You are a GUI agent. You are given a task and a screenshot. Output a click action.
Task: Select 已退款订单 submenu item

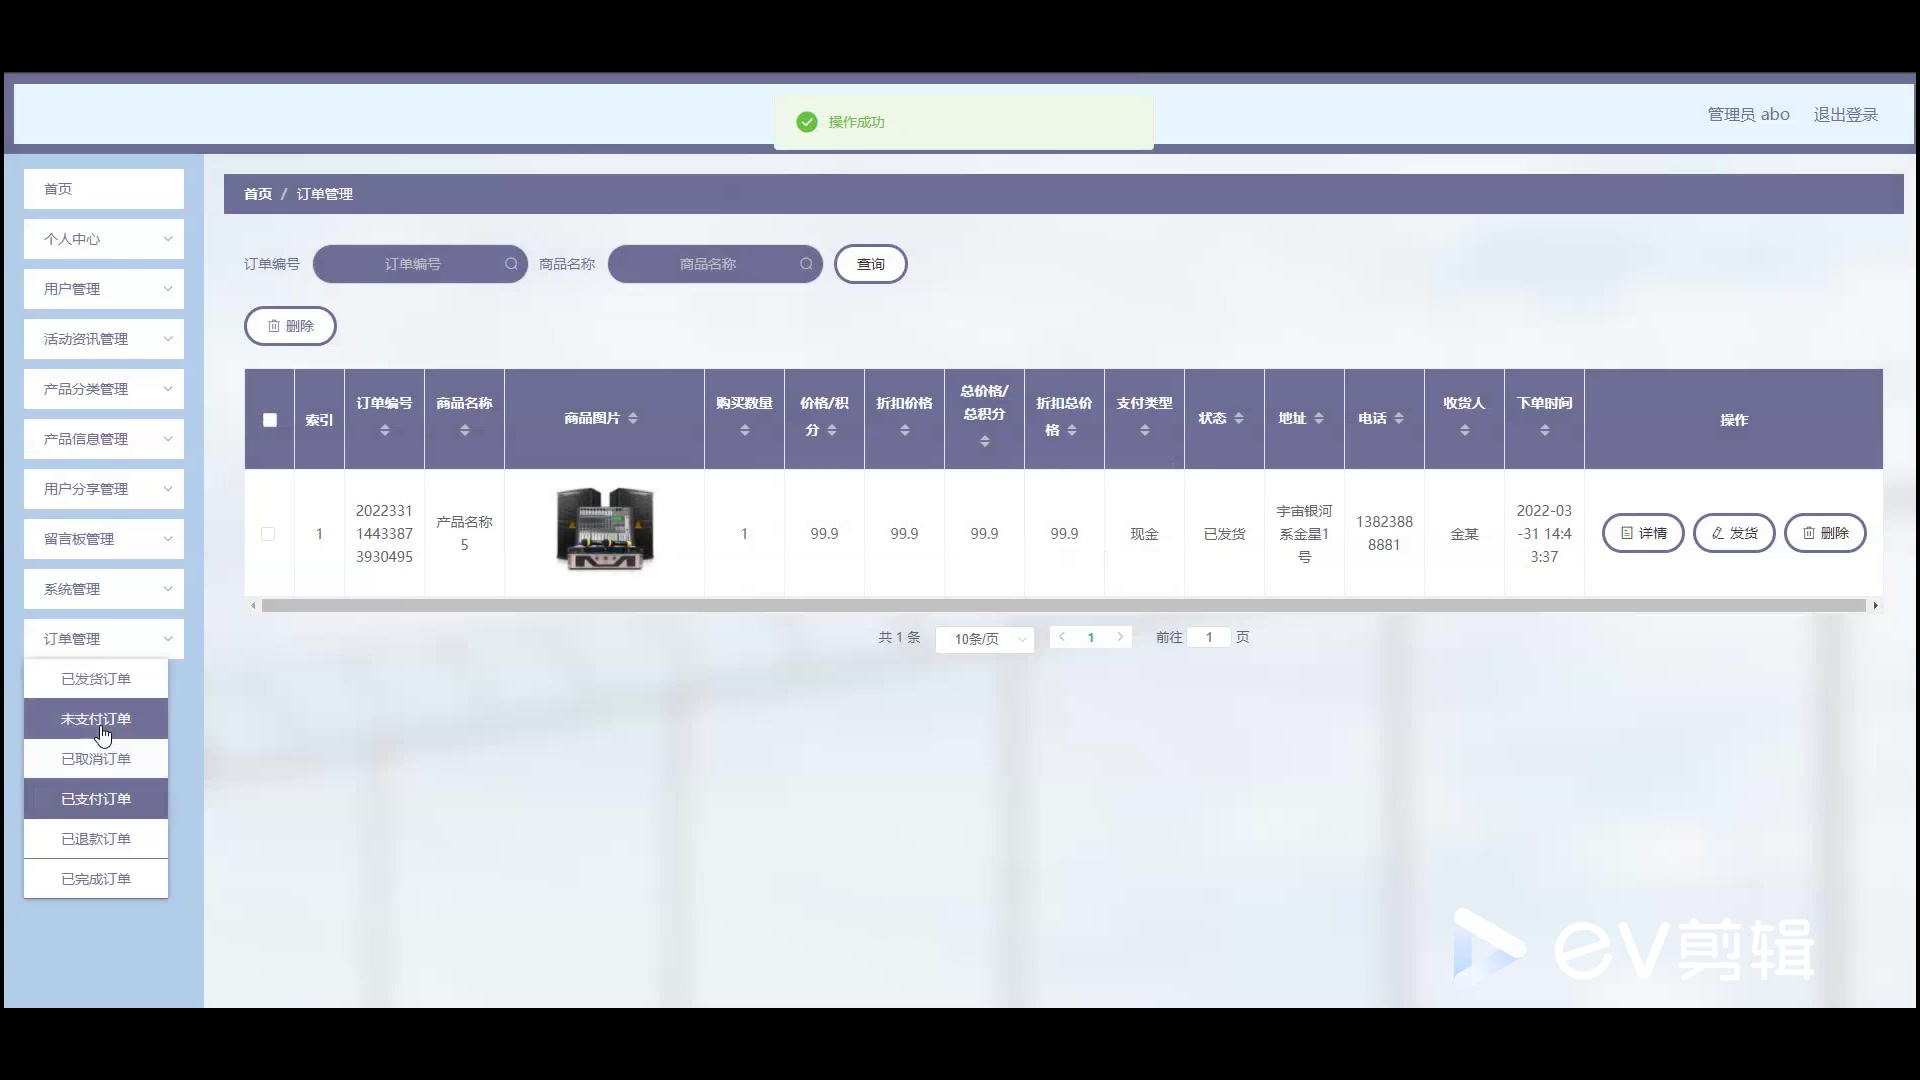(x=96, y=839)
